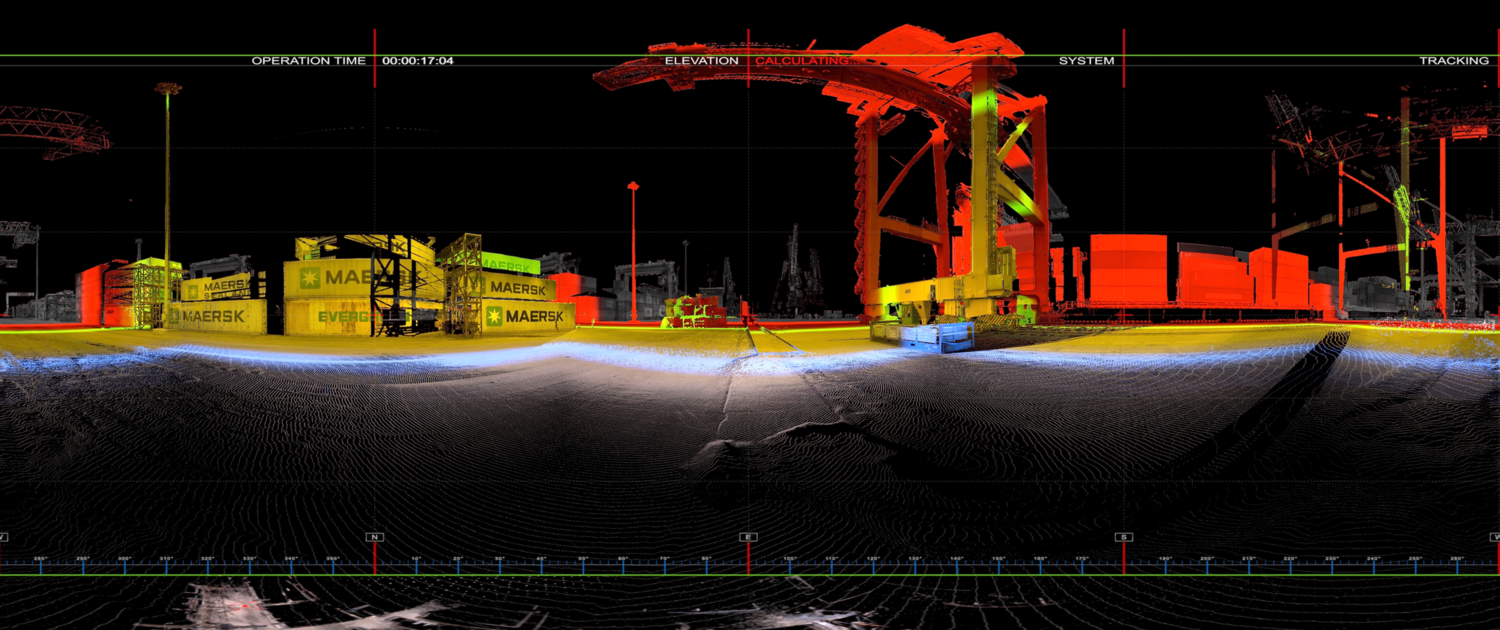Select the S compass marker

(1125, 536)
